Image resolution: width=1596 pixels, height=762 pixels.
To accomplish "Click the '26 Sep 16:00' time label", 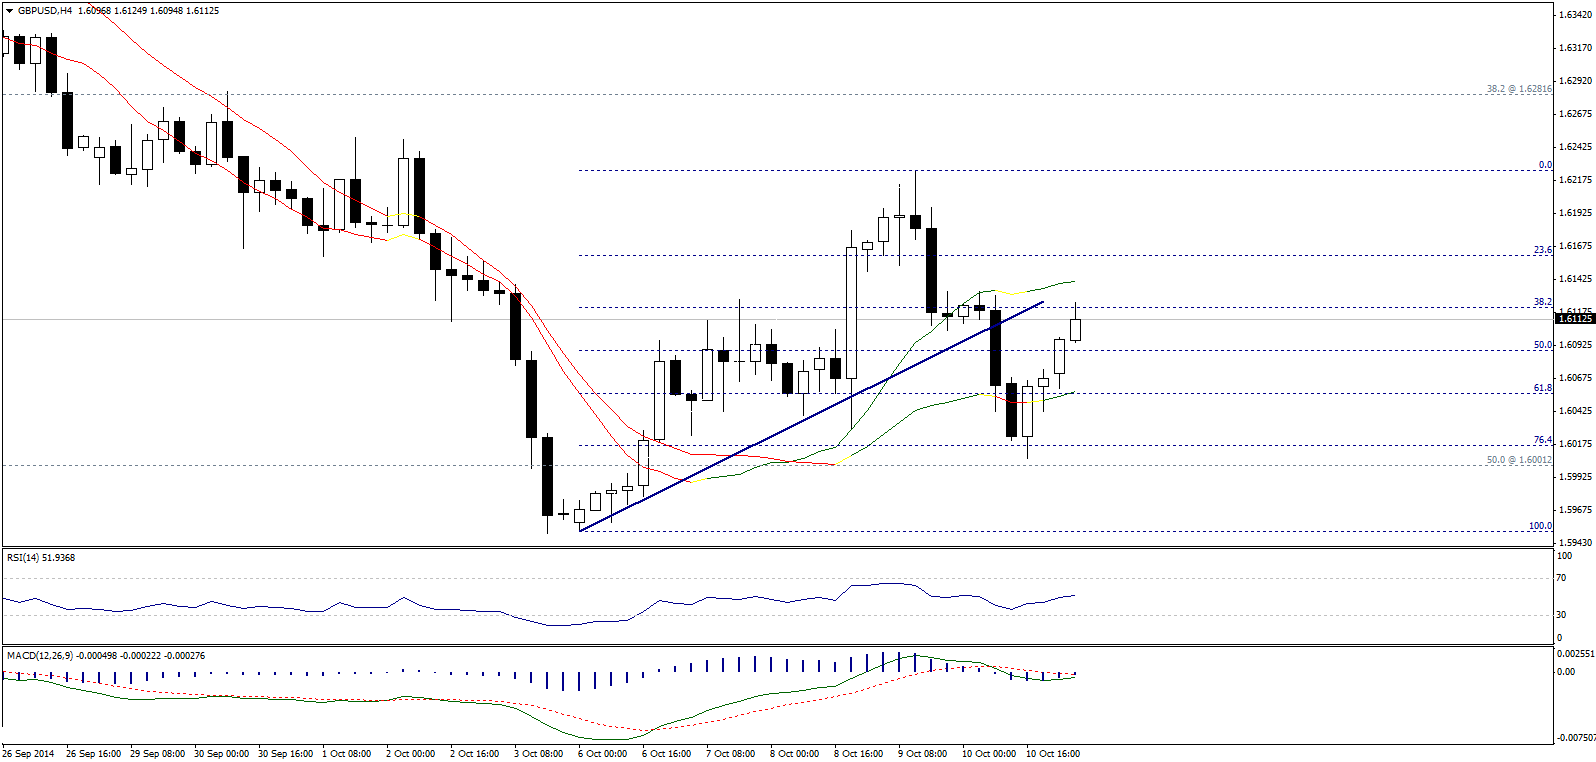I will click(93, 753).
